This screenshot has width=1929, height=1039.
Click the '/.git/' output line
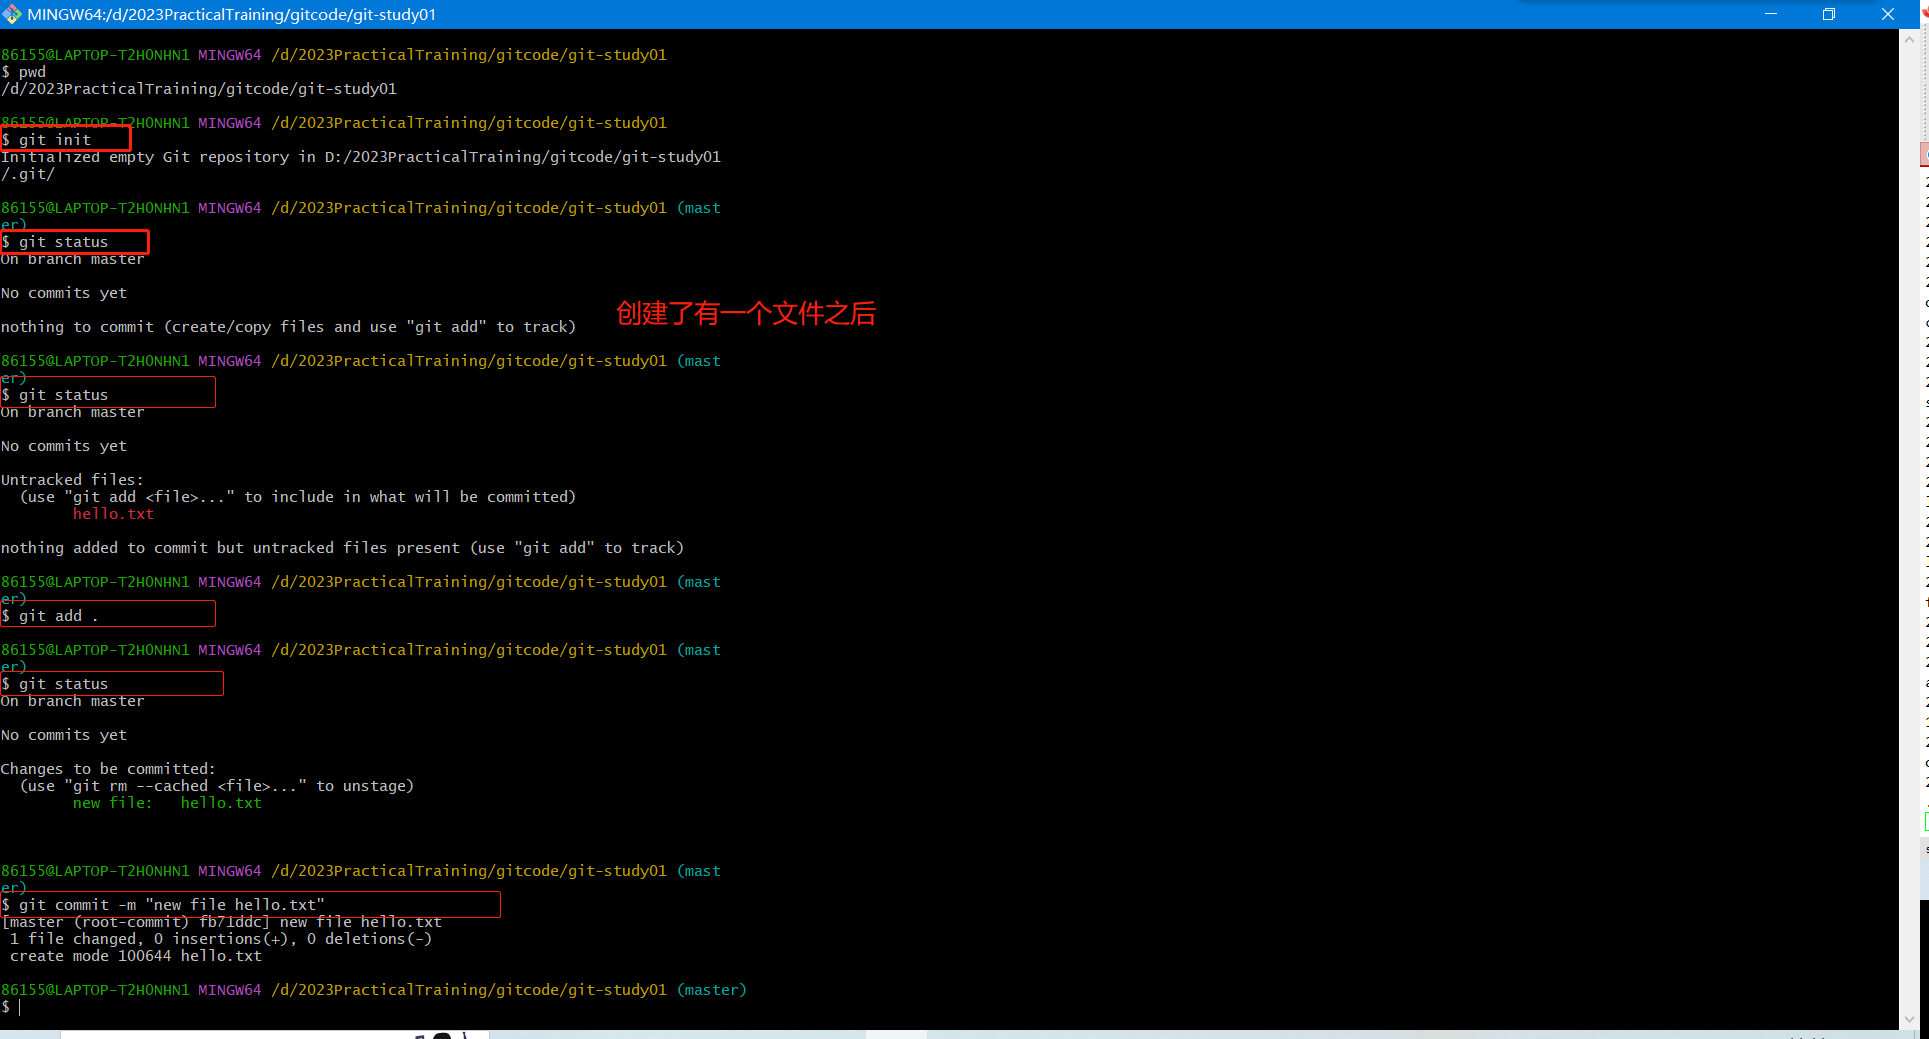click(x=28, y=174)
